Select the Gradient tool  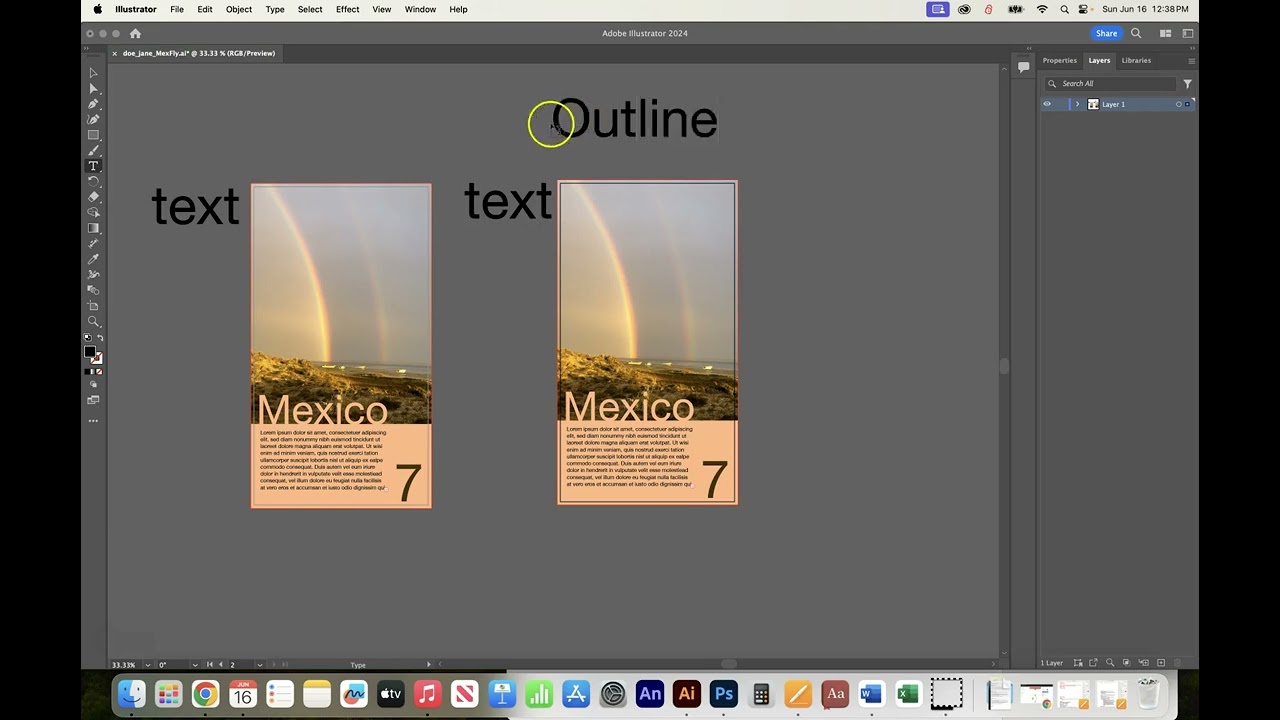click(x=93, y=228)
